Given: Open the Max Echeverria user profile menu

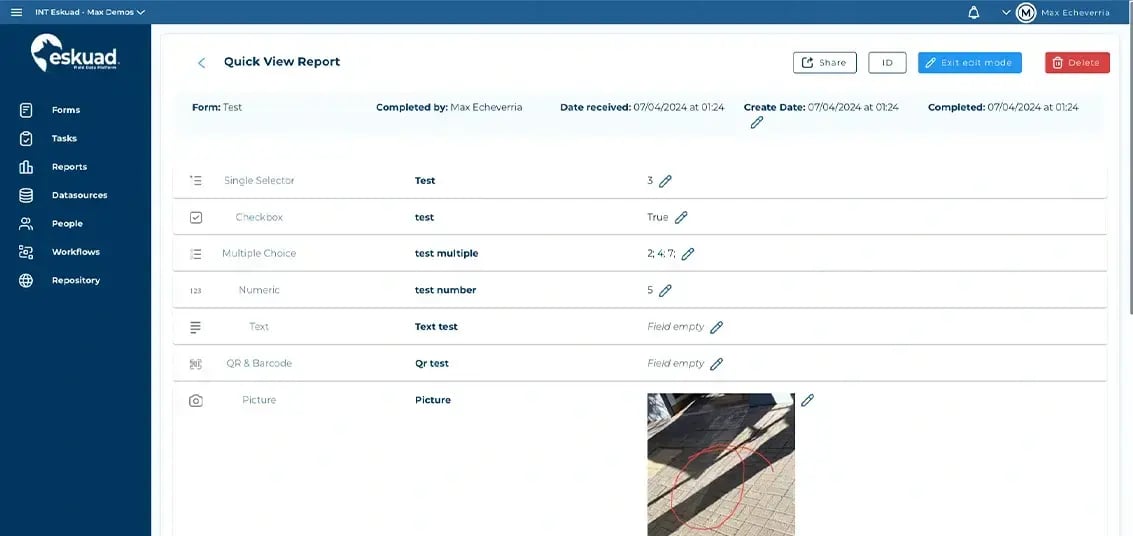Looking at the screenshot, I should click(1064, 12).
